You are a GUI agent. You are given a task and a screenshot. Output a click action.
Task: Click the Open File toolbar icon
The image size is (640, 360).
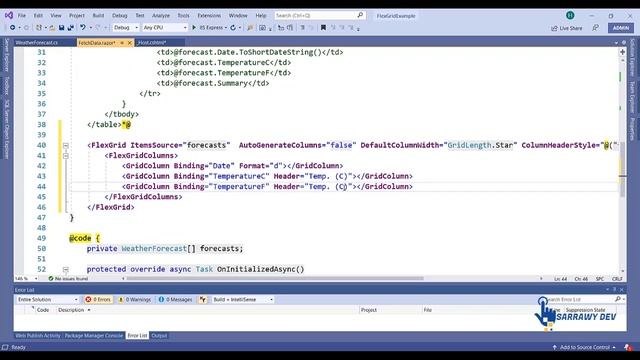coord(52,27)
